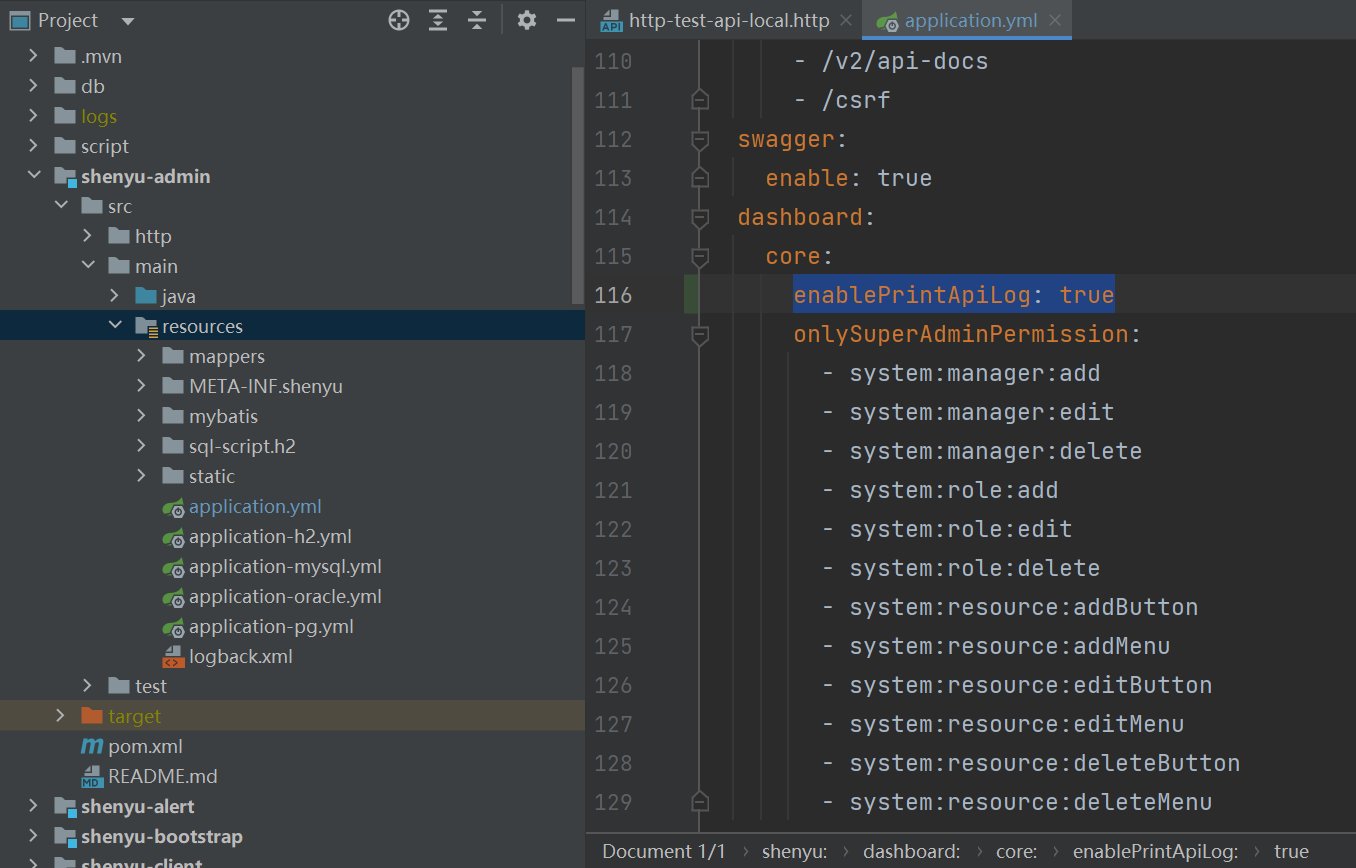Open the Project panel settings gear
The height and width of the screenshot is (868, 1356).
point(527,20)
